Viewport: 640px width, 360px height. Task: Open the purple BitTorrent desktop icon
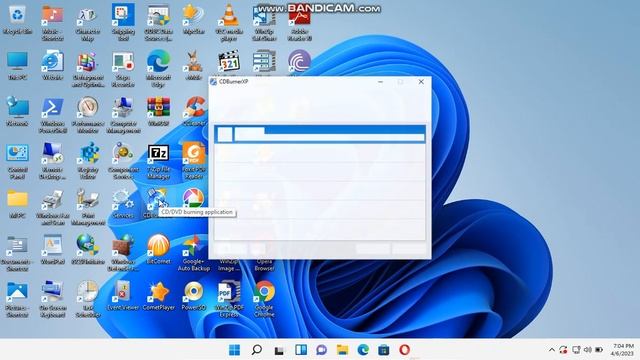tap(300, 61)
